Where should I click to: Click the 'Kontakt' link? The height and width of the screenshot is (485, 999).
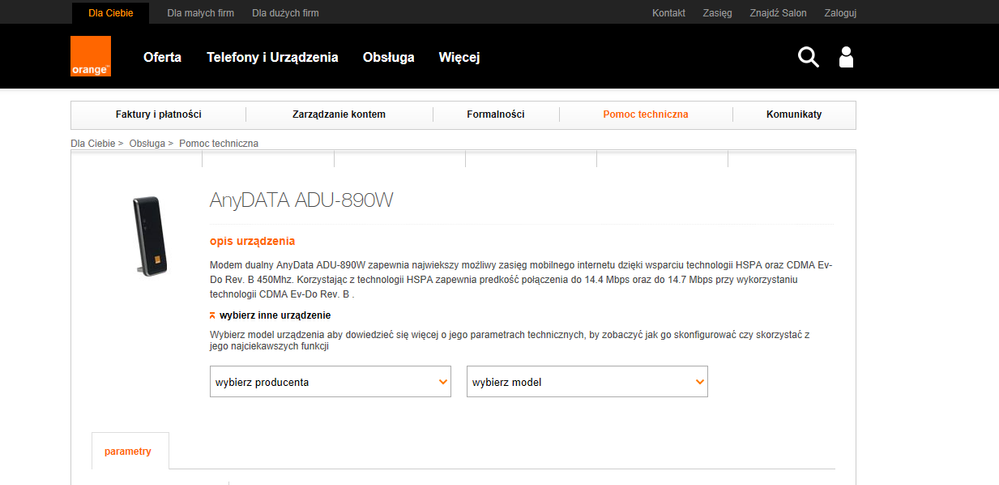(668, 13)
